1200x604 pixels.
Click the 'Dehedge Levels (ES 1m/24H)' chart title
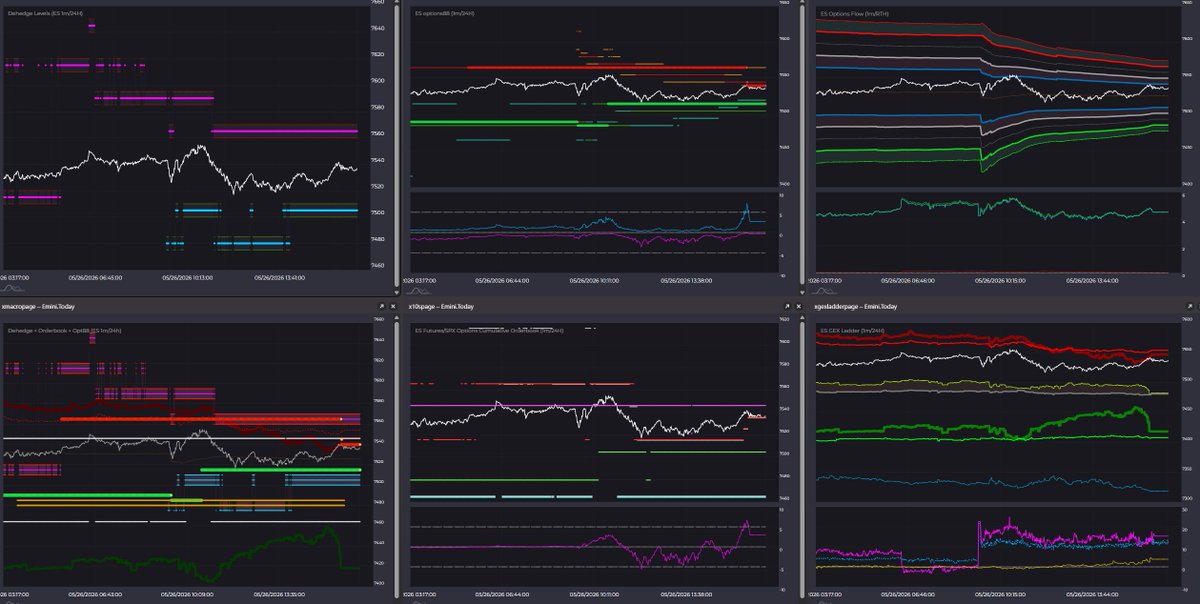point(47,13)
